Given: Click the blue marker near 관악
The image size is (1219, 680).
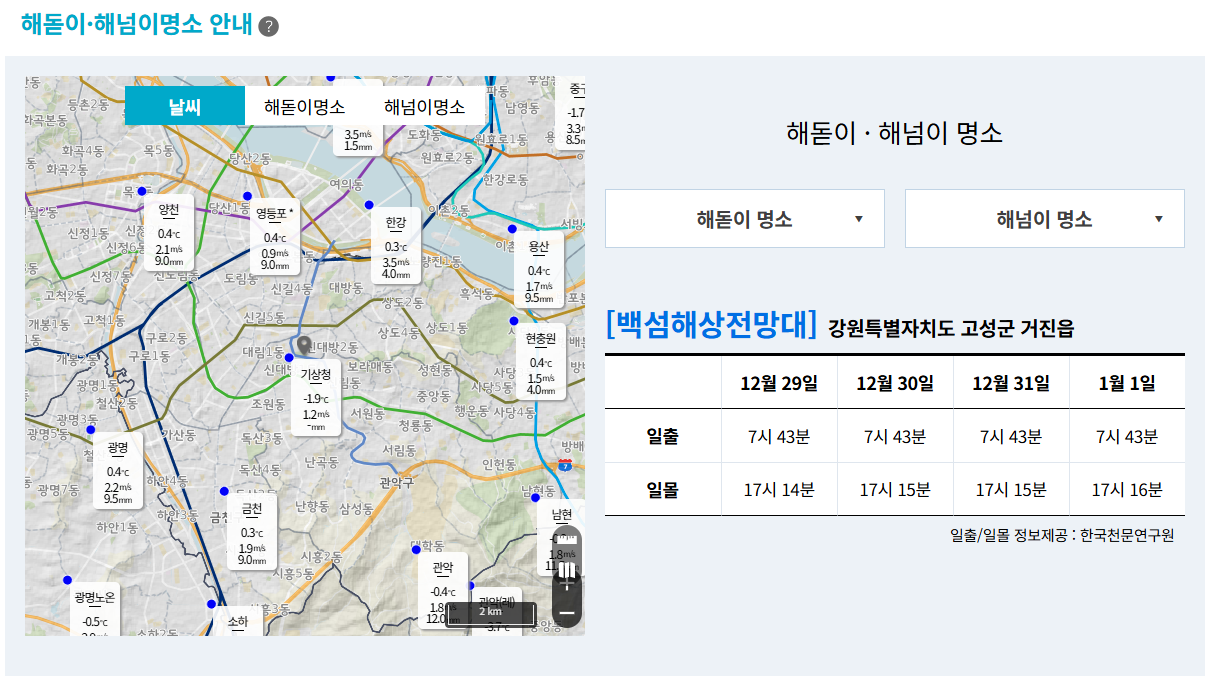Looking at the screenshot, I should tap(415, 550).
